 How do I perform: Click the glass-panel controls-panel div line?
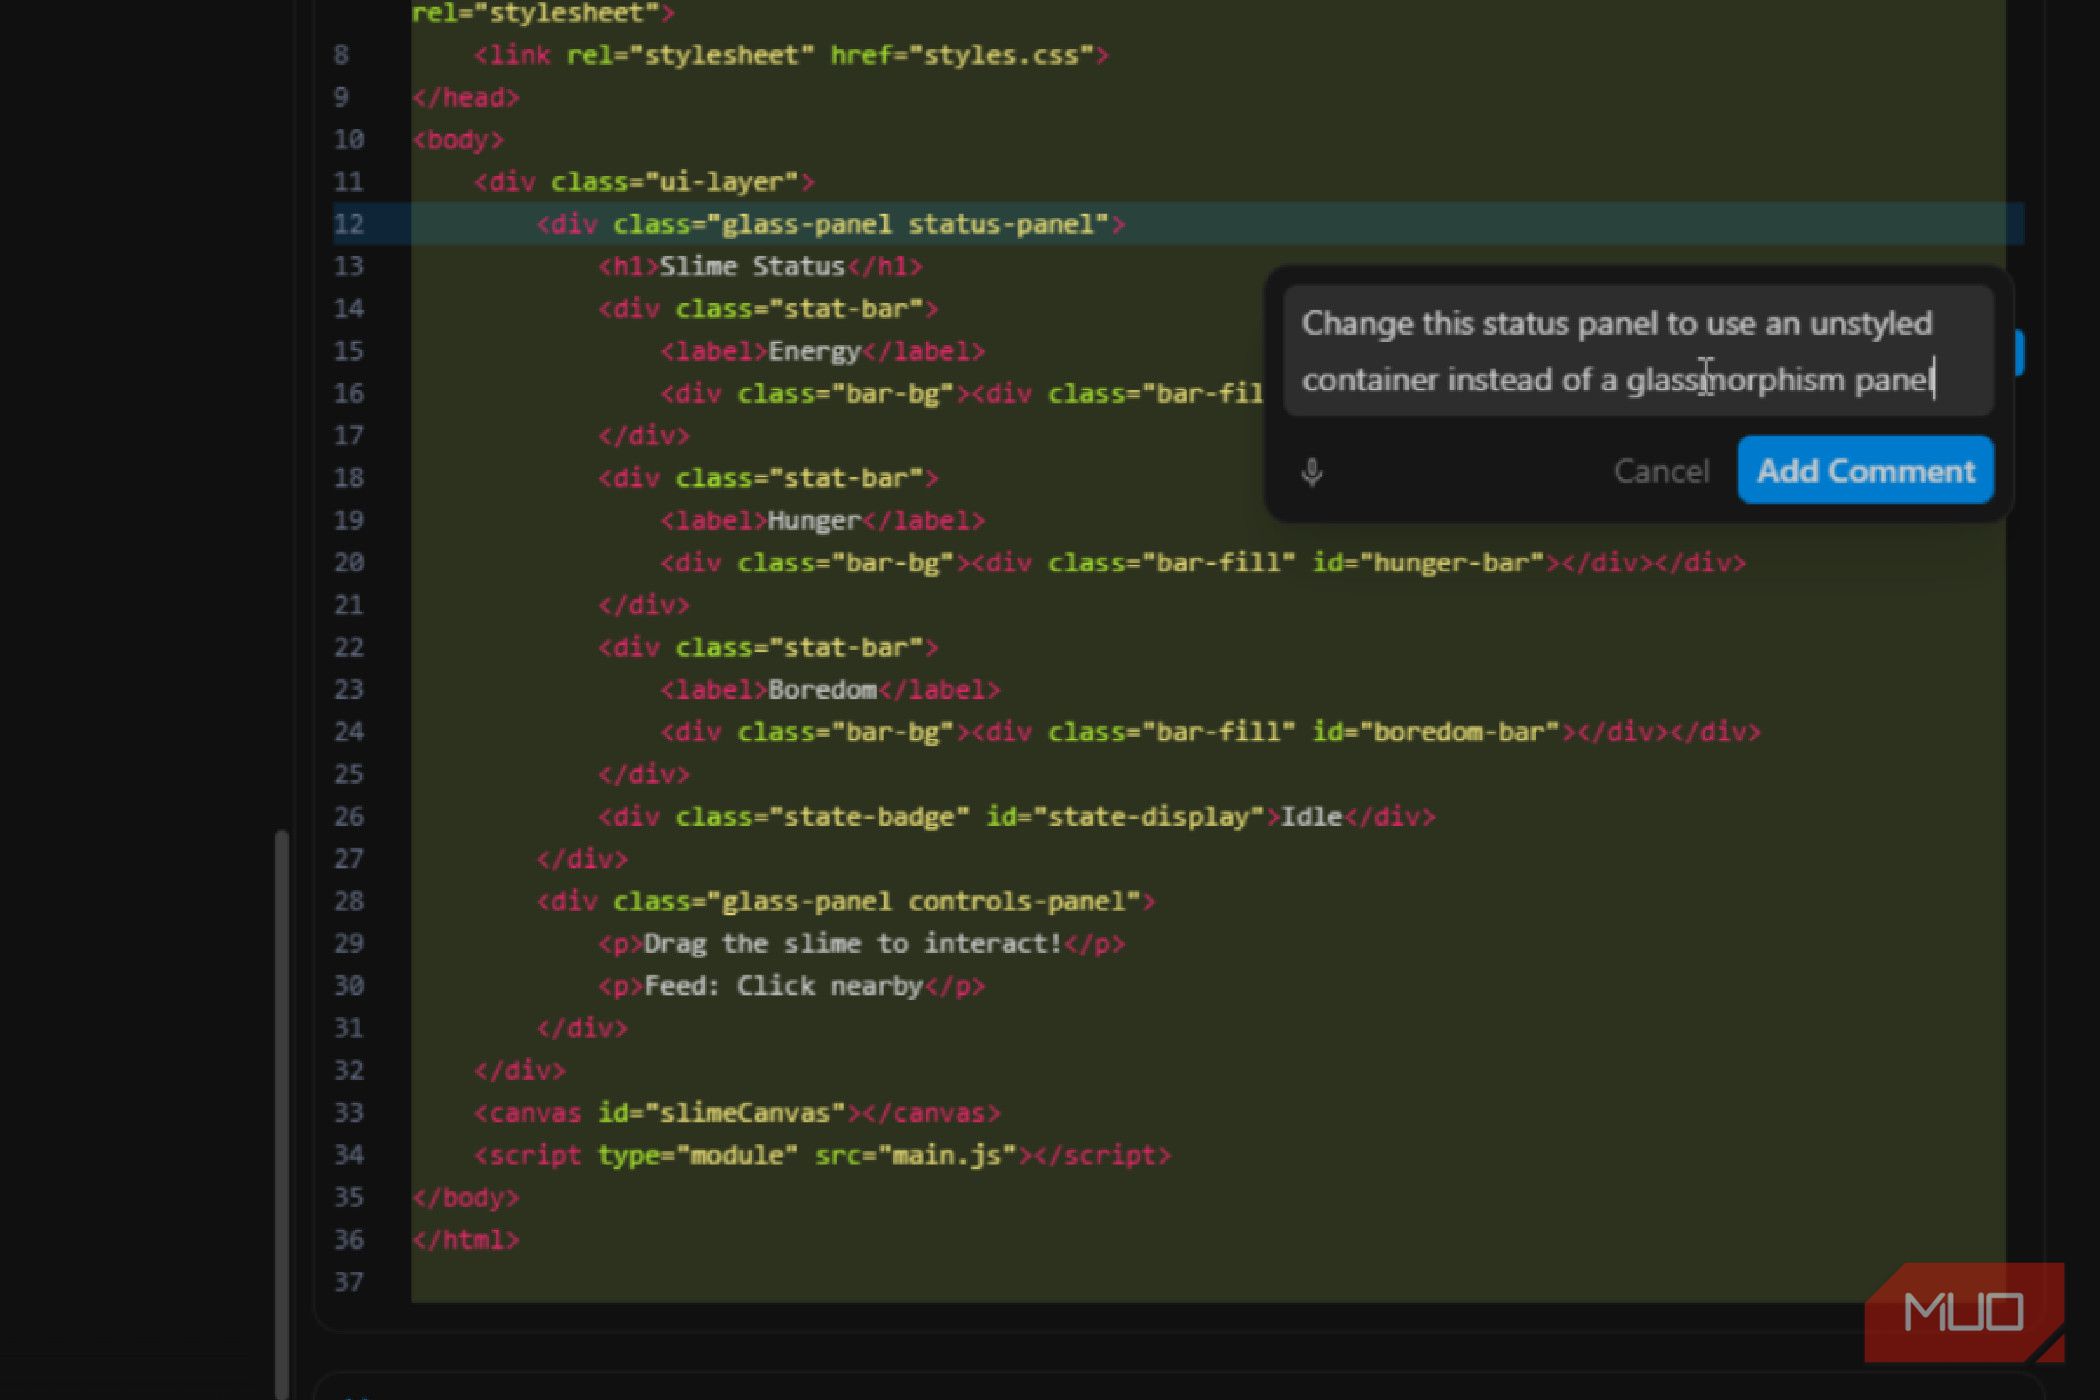pyautogui.click(x=846, y=901)
